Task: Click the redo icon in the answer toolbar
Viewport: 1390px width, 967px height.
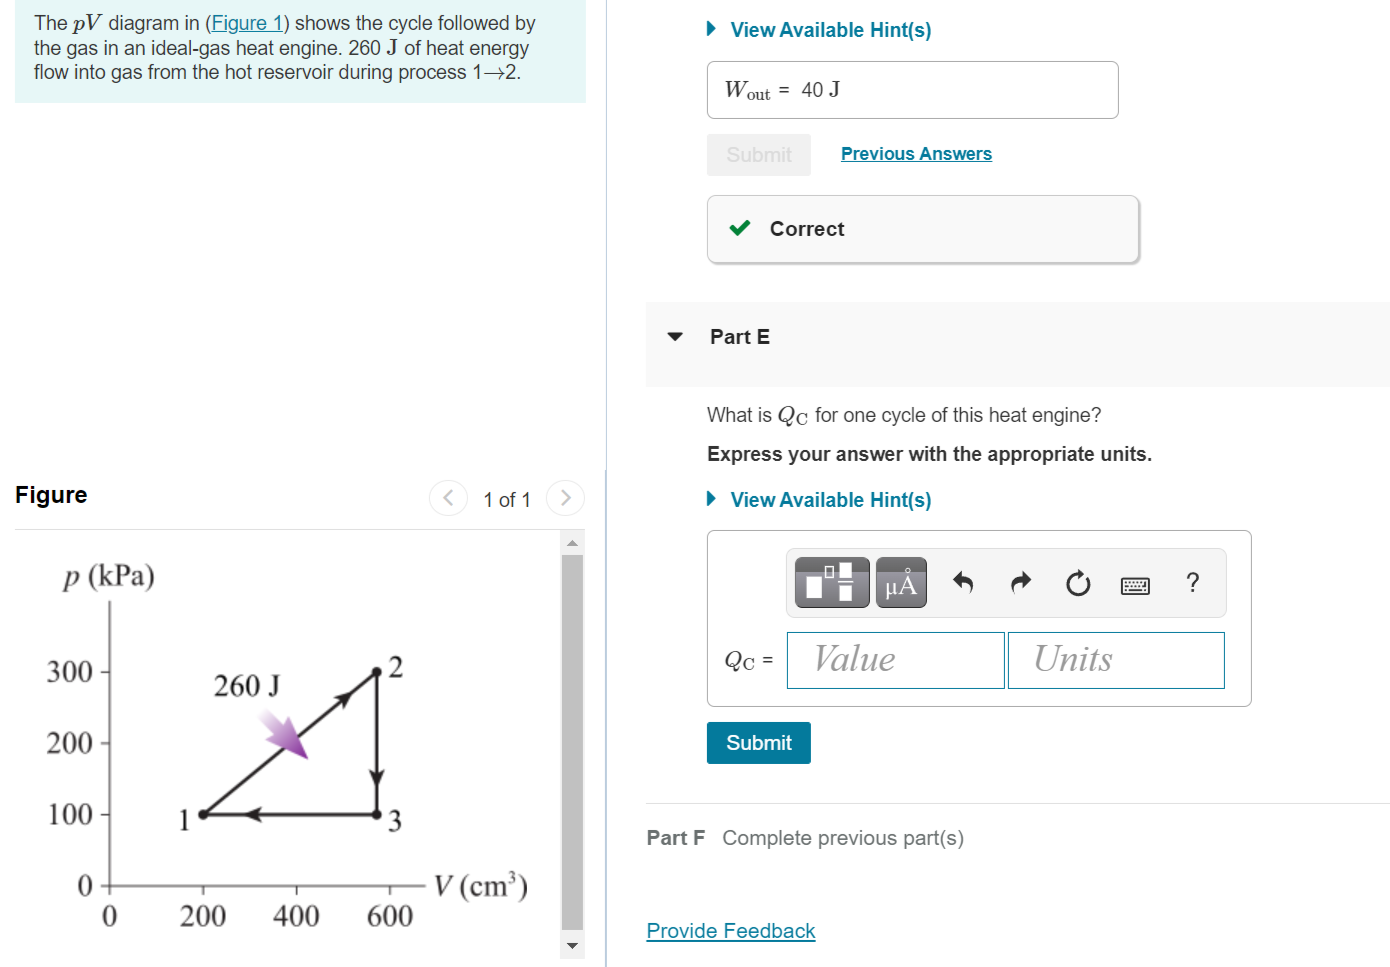Action: tap(1020, 582)
